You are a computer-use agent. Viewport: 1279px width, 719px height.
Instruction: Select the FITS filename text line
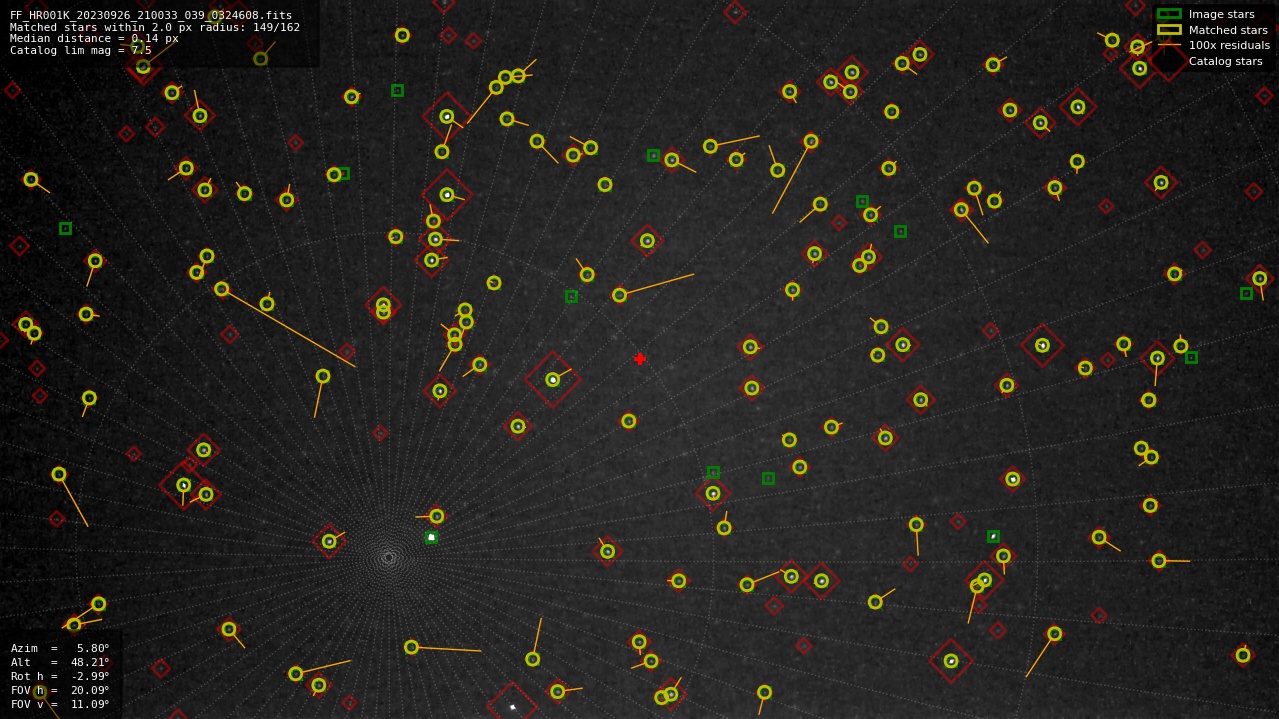151,15
